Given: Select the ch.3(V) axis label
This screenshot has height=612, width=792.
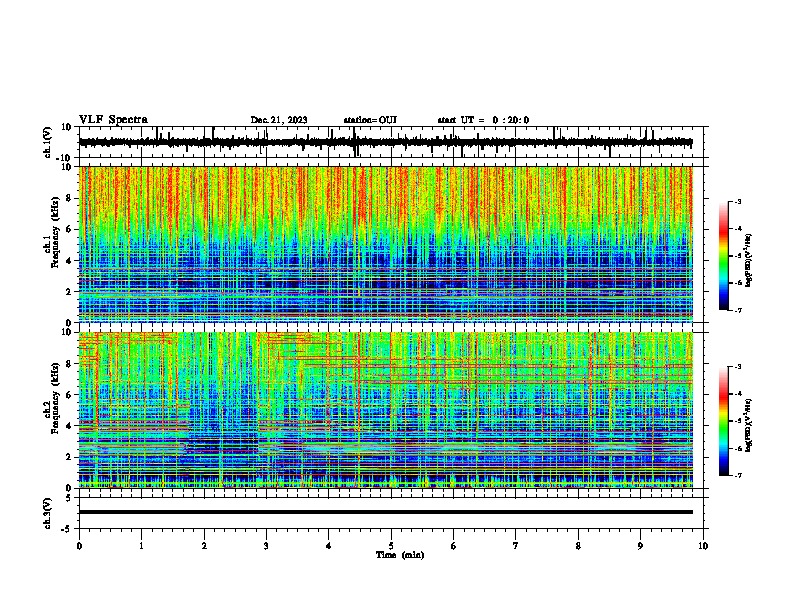Looking at the screenshot, I should (48, 513).
